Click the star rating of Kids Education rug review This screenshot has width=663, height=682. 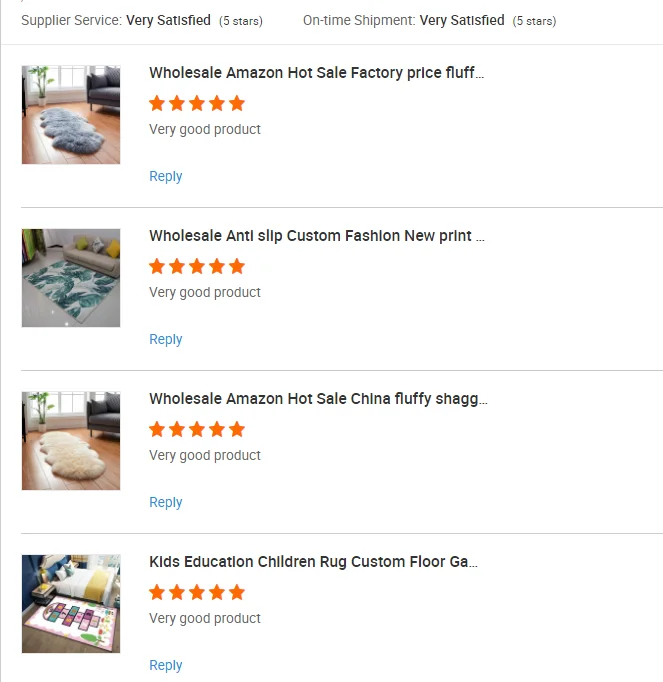(197, 592)
